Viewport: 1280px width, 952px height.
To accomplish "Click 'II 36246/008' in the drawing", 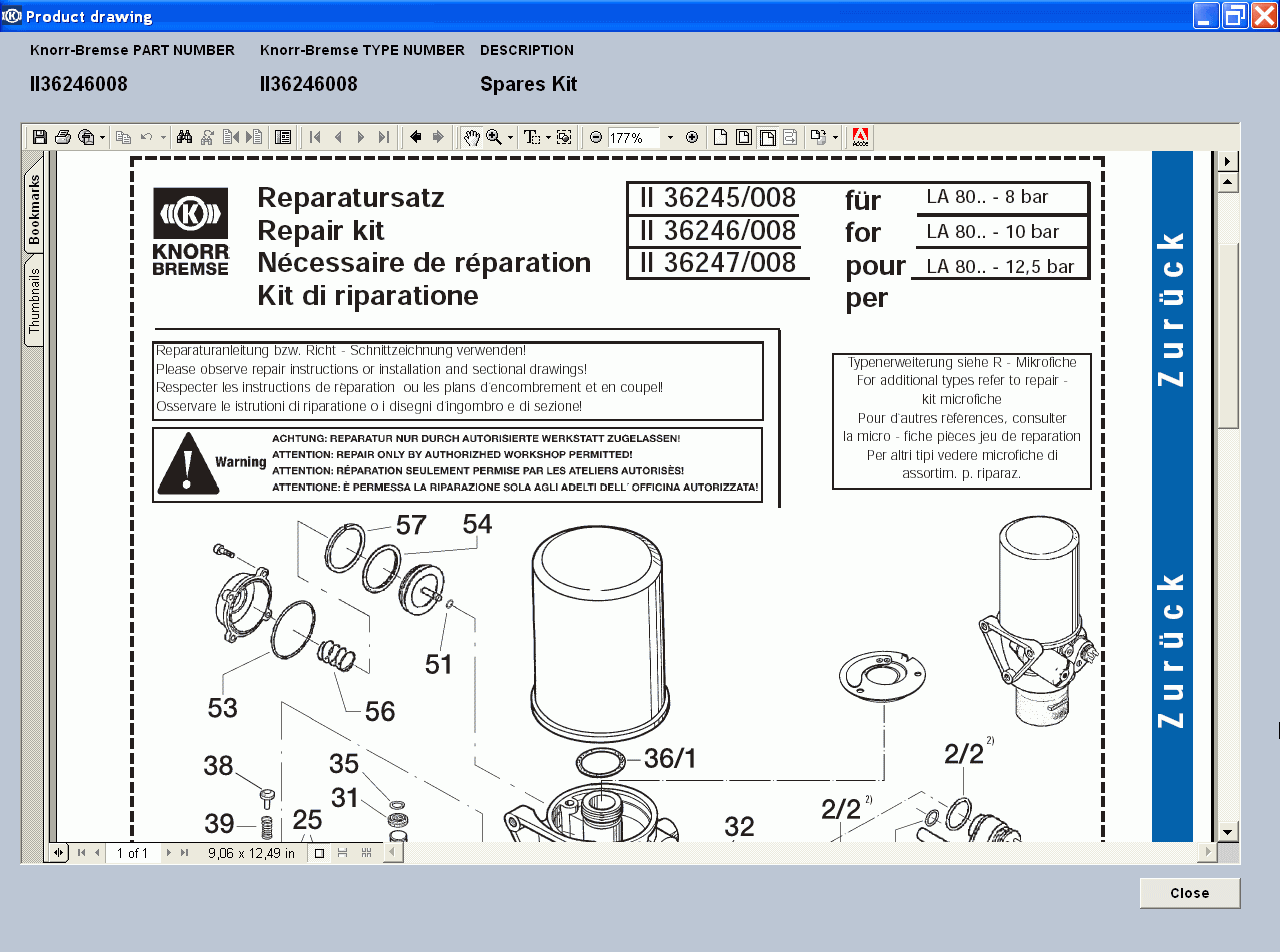I will 718,231.
